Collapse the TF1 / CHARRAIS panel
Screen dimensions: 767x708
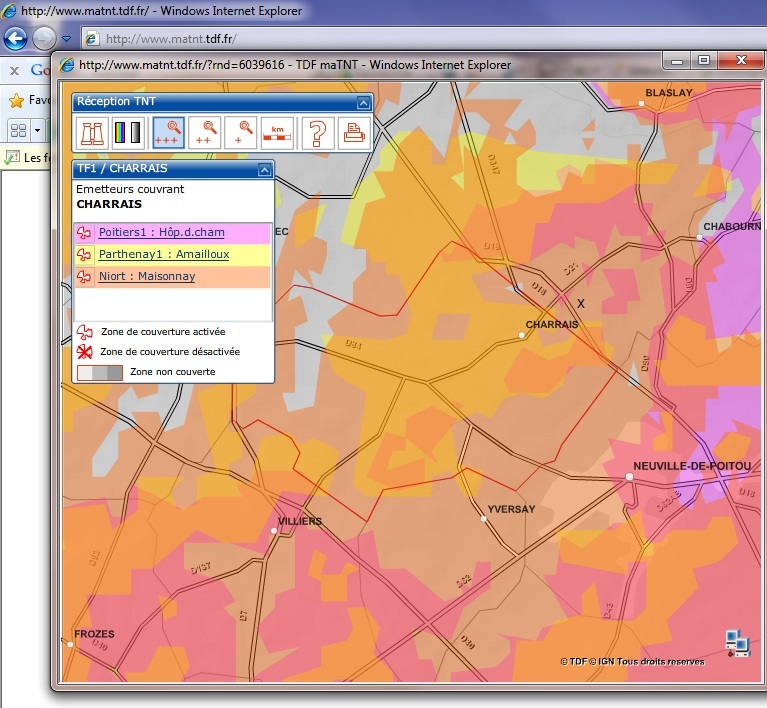coord(264,170)
